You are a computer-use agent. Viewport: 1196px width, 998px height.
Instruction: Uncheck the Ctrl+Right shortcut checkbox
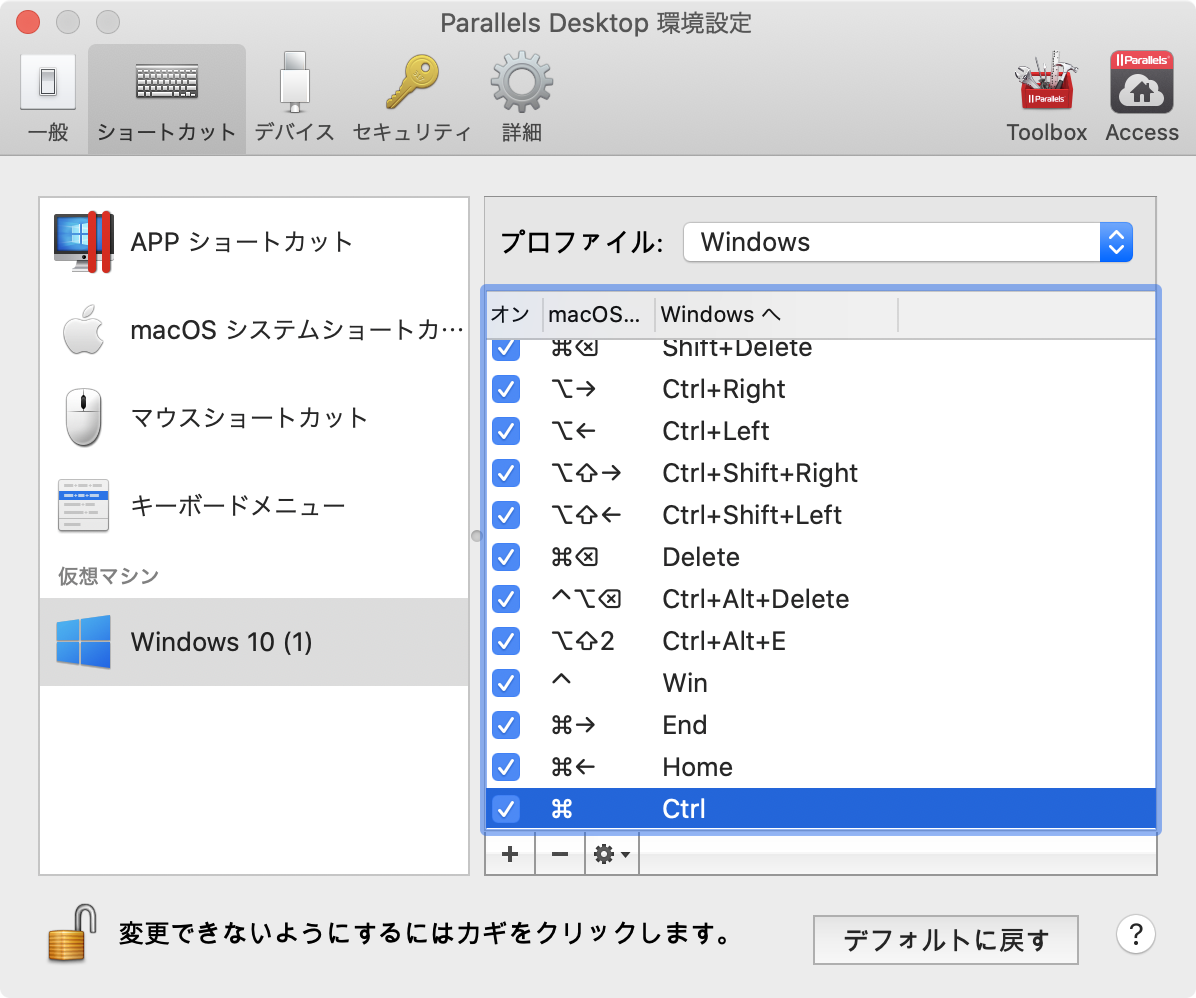(x=506, y=389)
